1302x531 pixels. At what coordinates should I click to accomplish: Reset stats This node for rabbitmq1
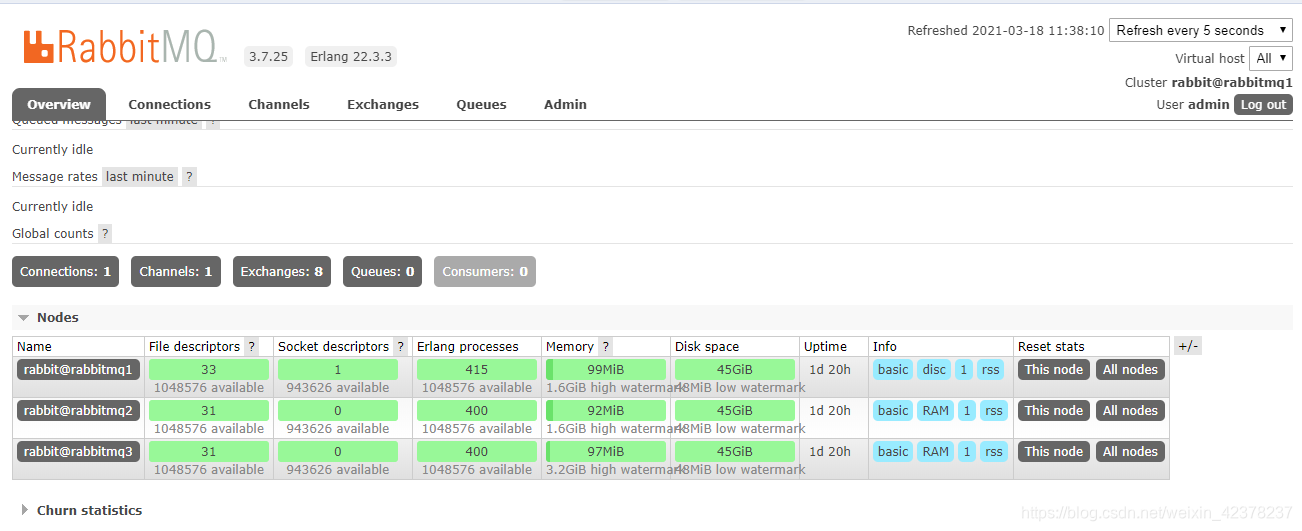(1054, 369)
